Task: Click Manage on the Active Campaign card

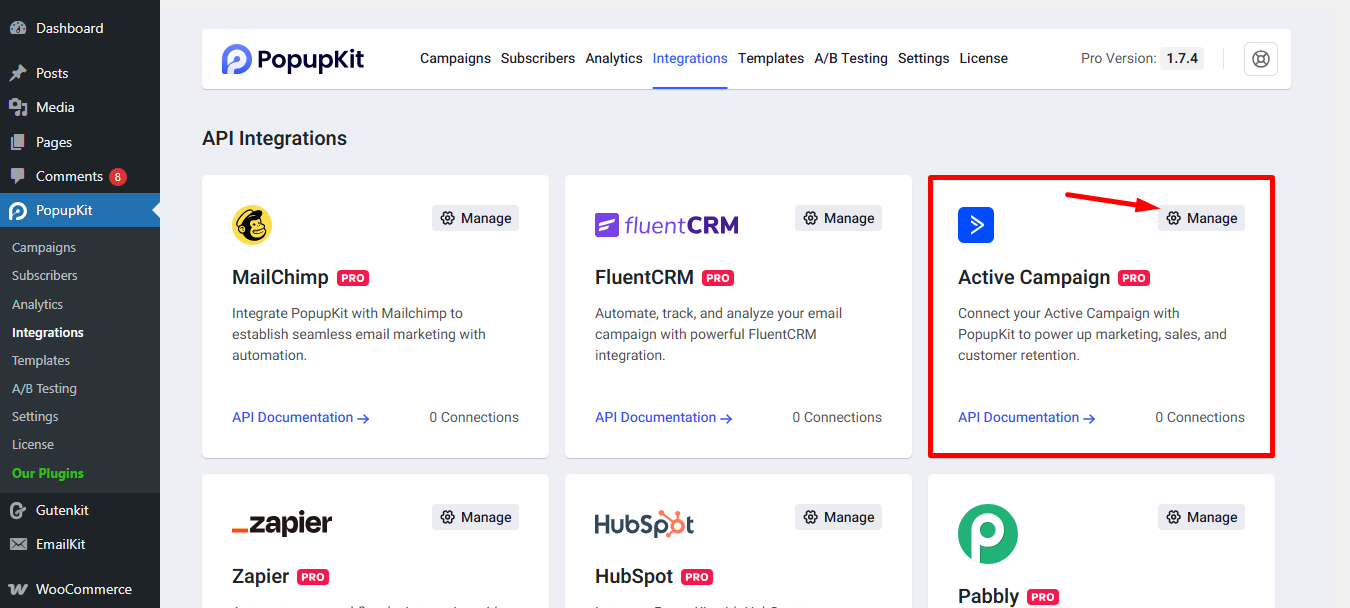Action: point(1201,217)
